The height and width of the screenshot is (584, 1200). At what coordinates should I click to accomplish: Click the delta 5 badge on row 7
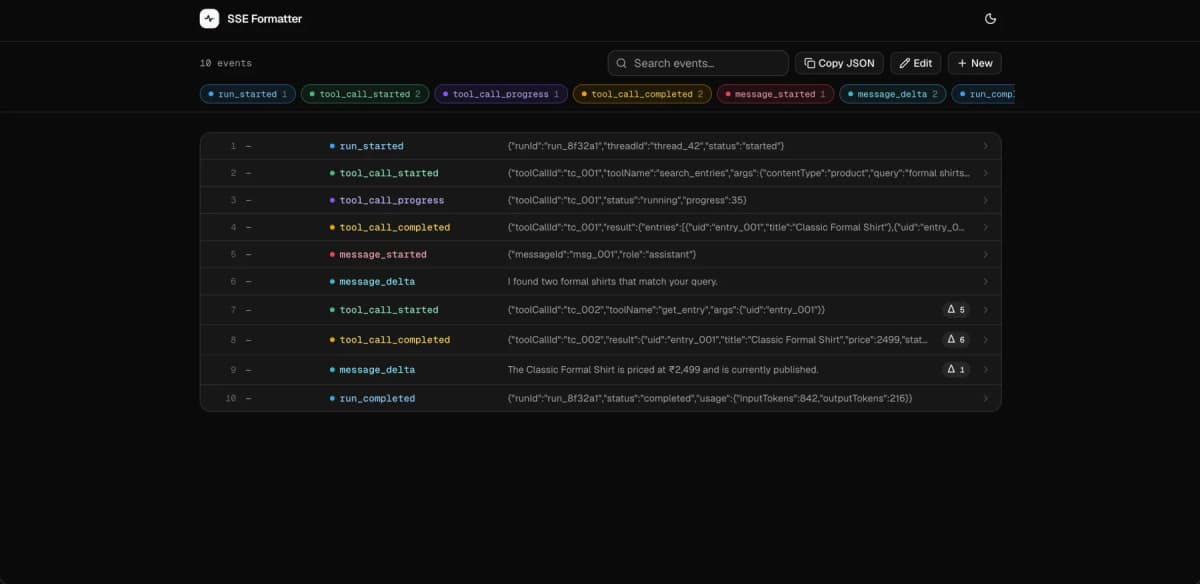[x=956, y=310]
